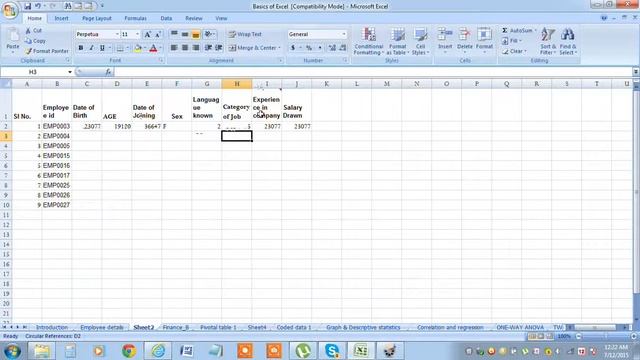Decrease the cell indent
Image resolution: width=640 pixels, height=360 pixels.
coord(208,48)
